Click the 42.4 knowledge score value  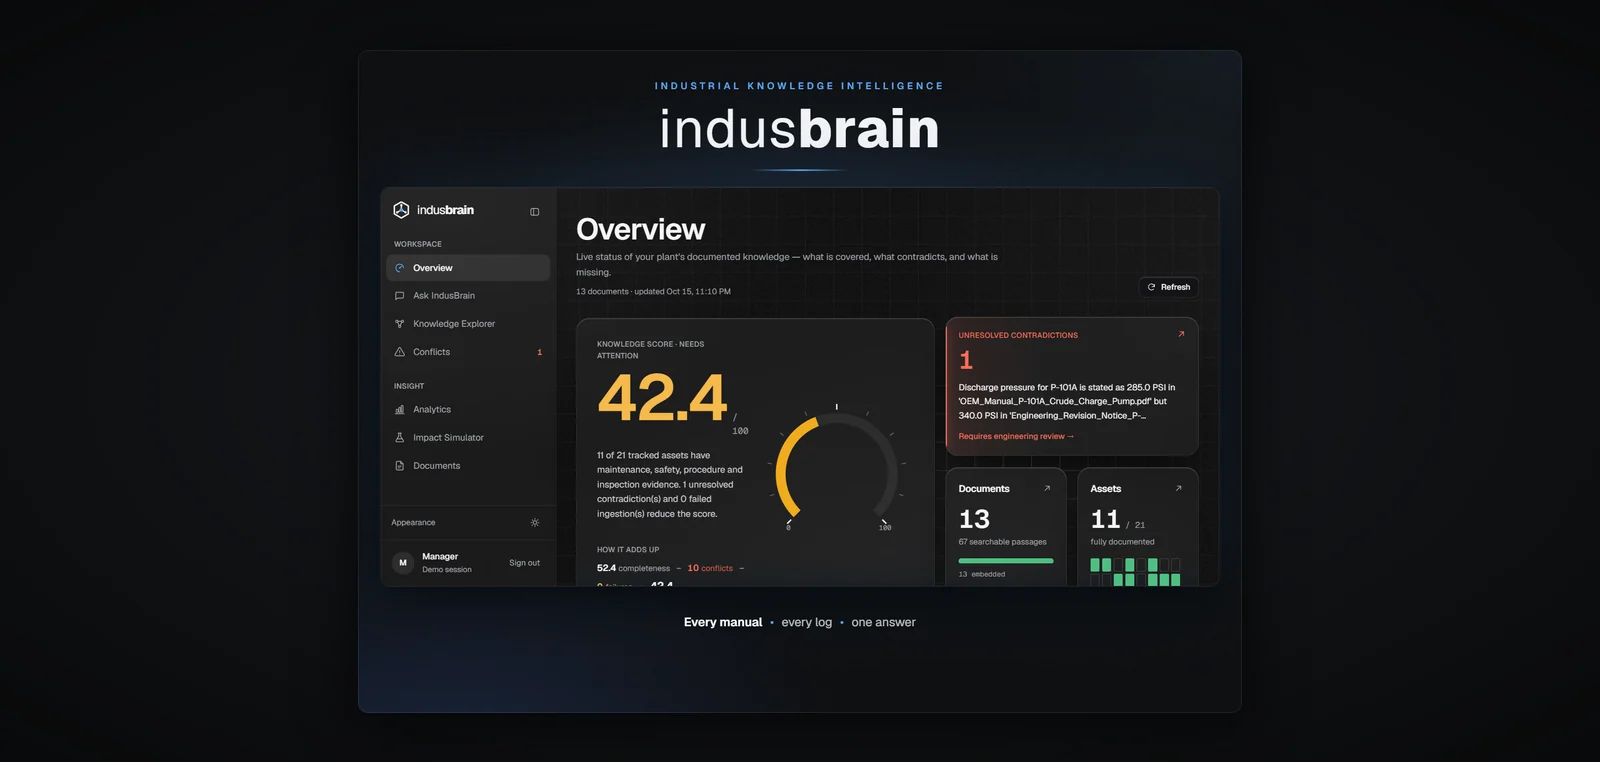662,398
